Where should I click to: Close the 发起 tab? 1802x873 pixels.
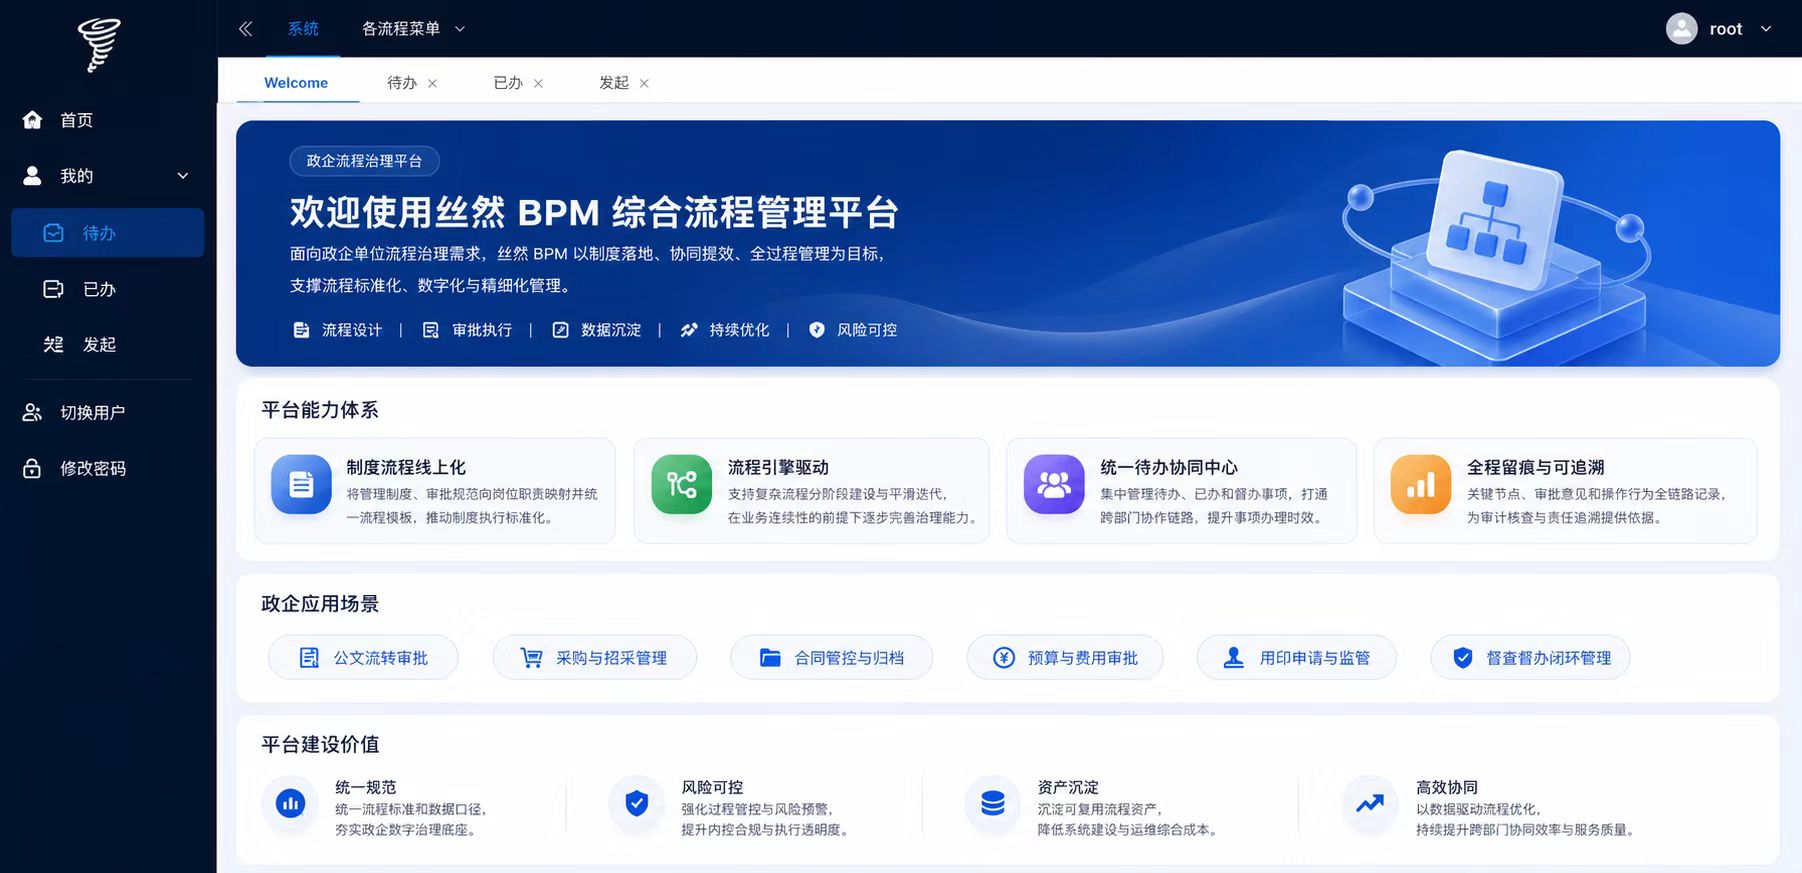point(644,84)
